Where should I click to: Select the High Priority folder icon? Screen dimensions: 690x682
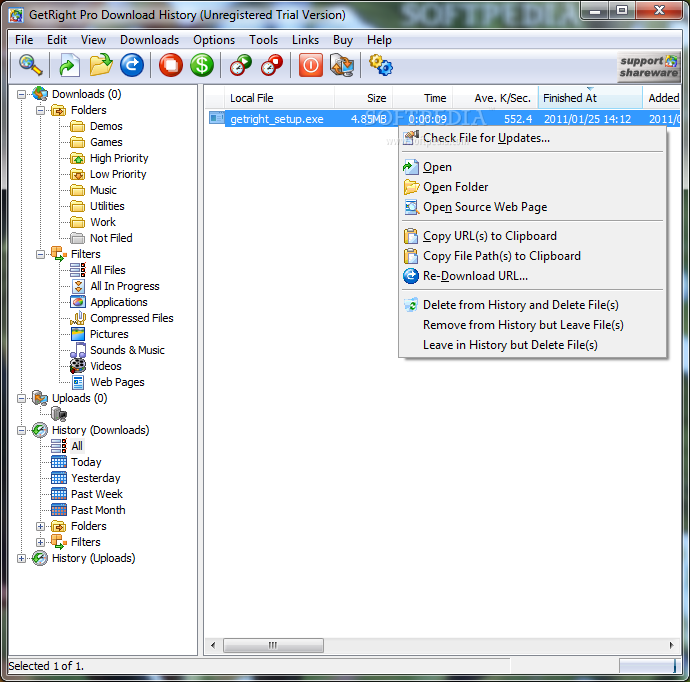point(77,158)
